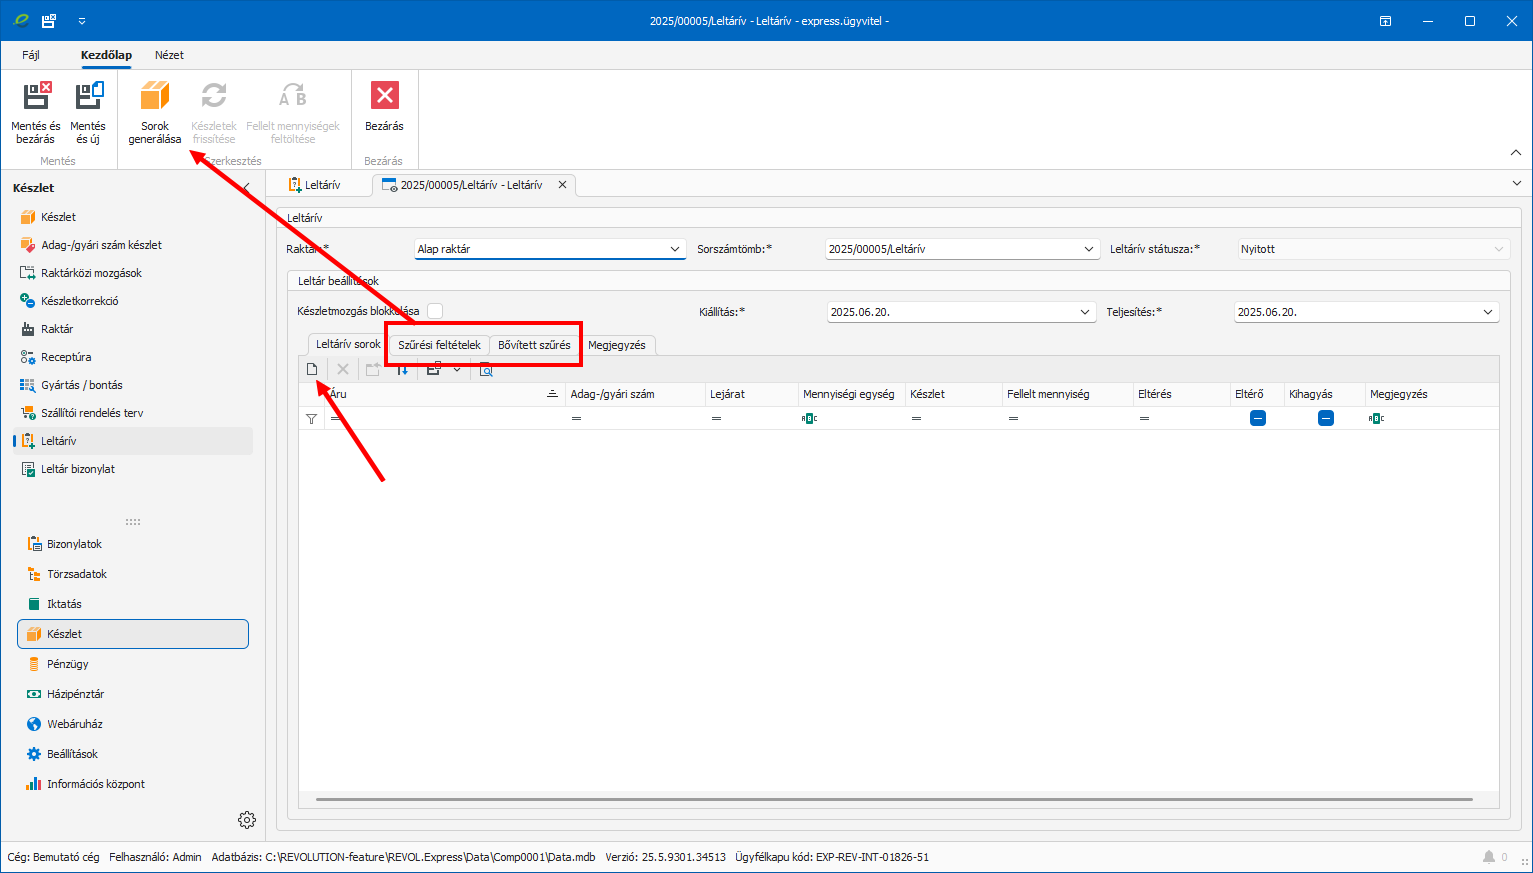
Task: Open settings gear in the sidebar
Action: pos(247,820)
